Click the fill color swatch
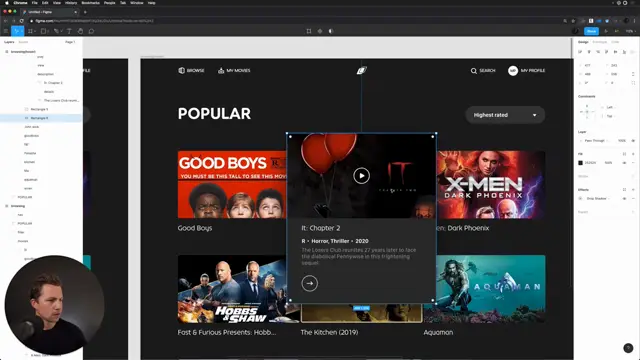 click(x=580, y=162)
